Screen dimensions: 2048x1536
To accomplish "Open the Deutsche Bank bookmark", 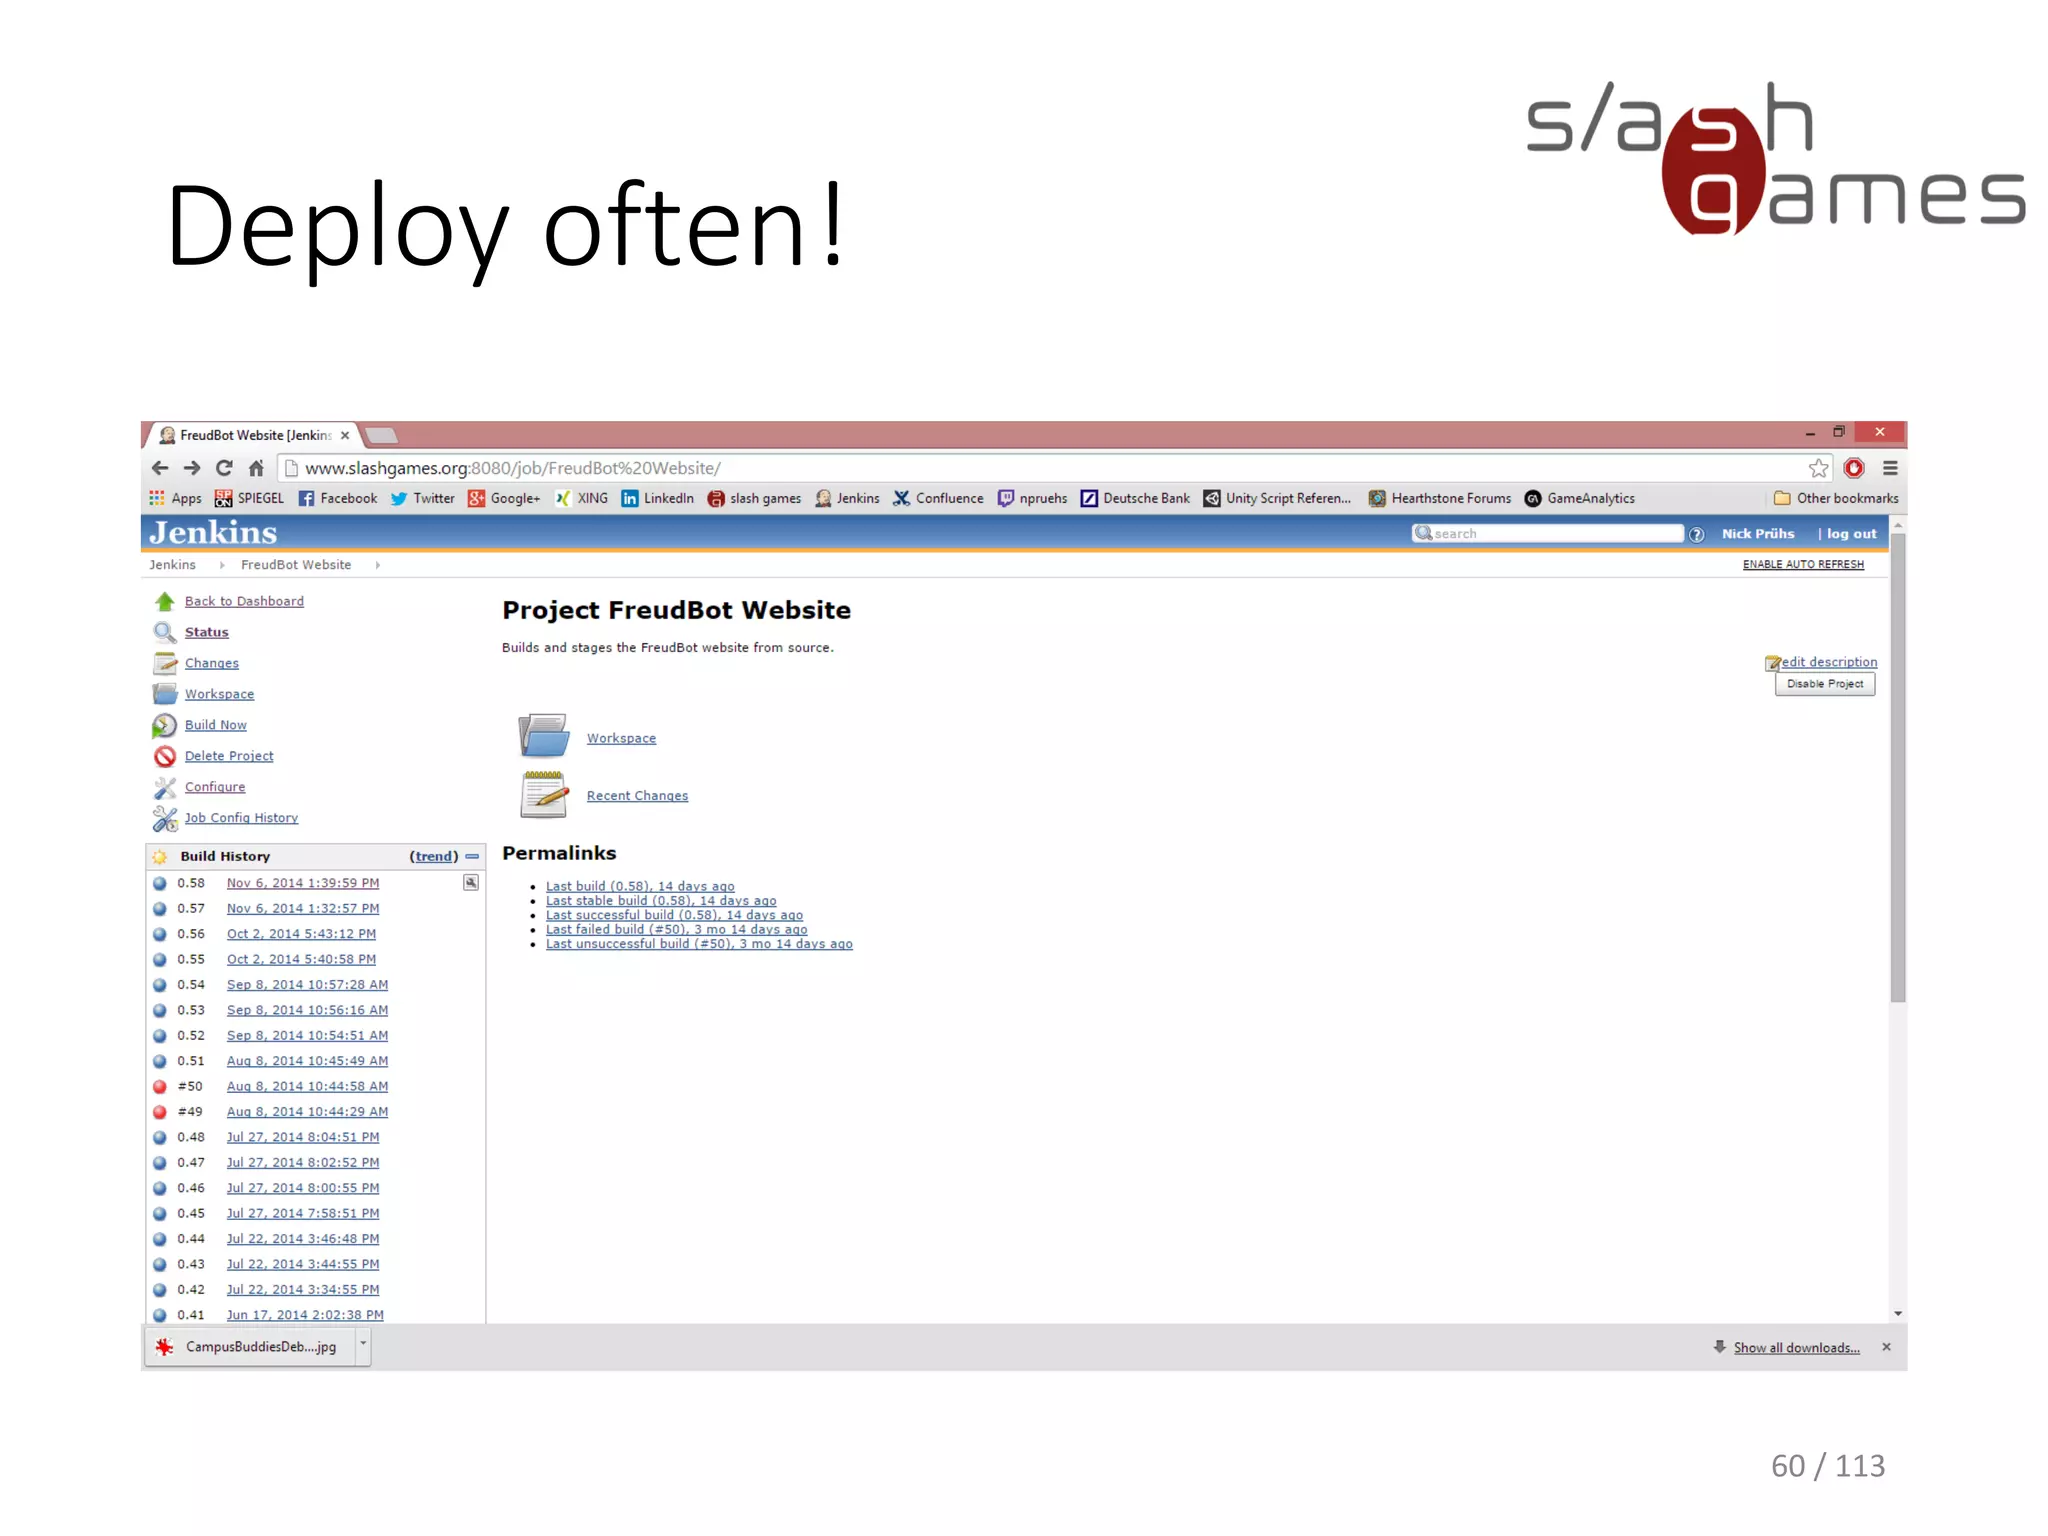I will coord(1135,498).
